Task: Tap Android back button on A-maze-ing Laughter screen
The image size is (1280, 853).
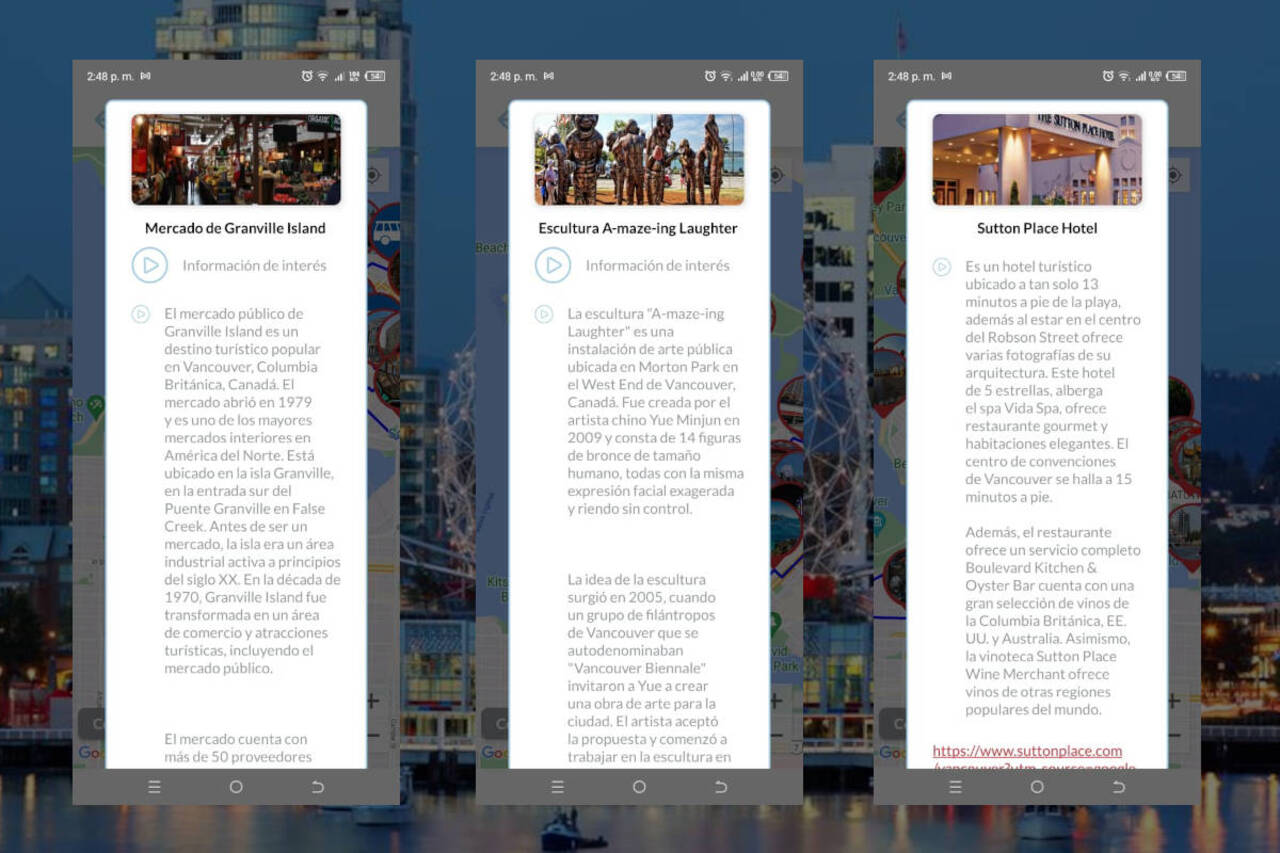Action: pyautogui.click(x=721, y=787)
